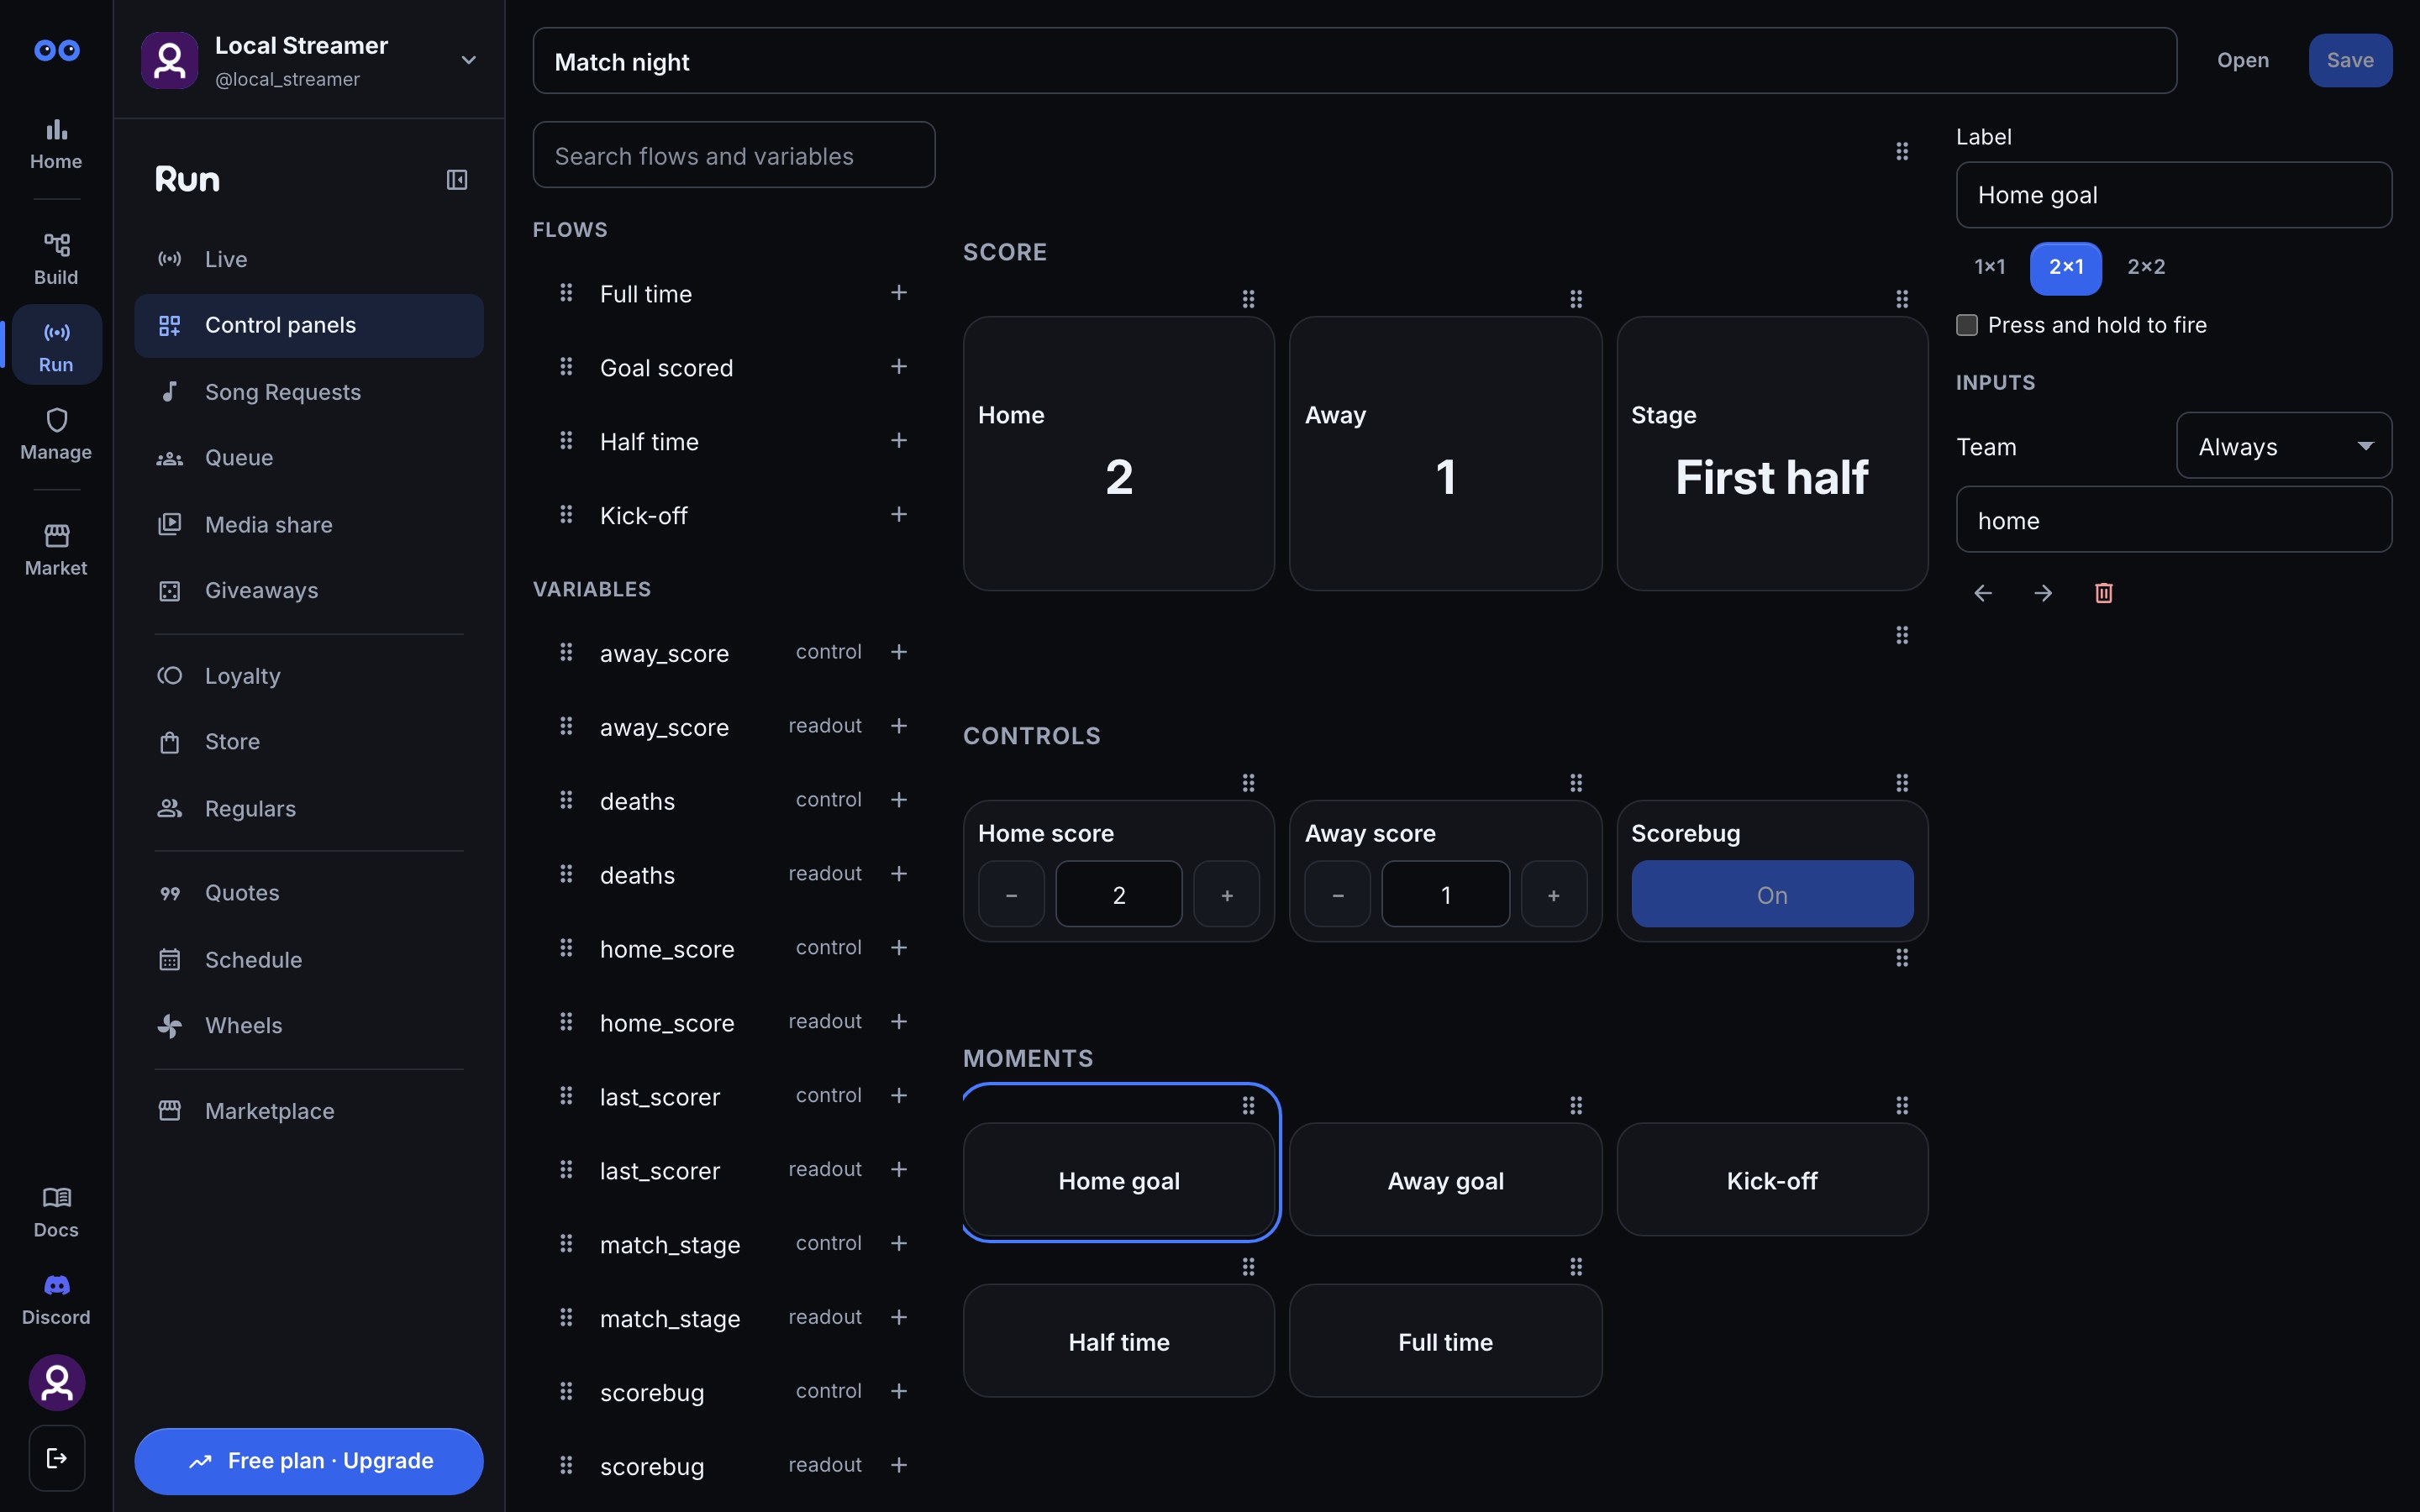Click the Team value field containing home

(x=2174, y=520)
